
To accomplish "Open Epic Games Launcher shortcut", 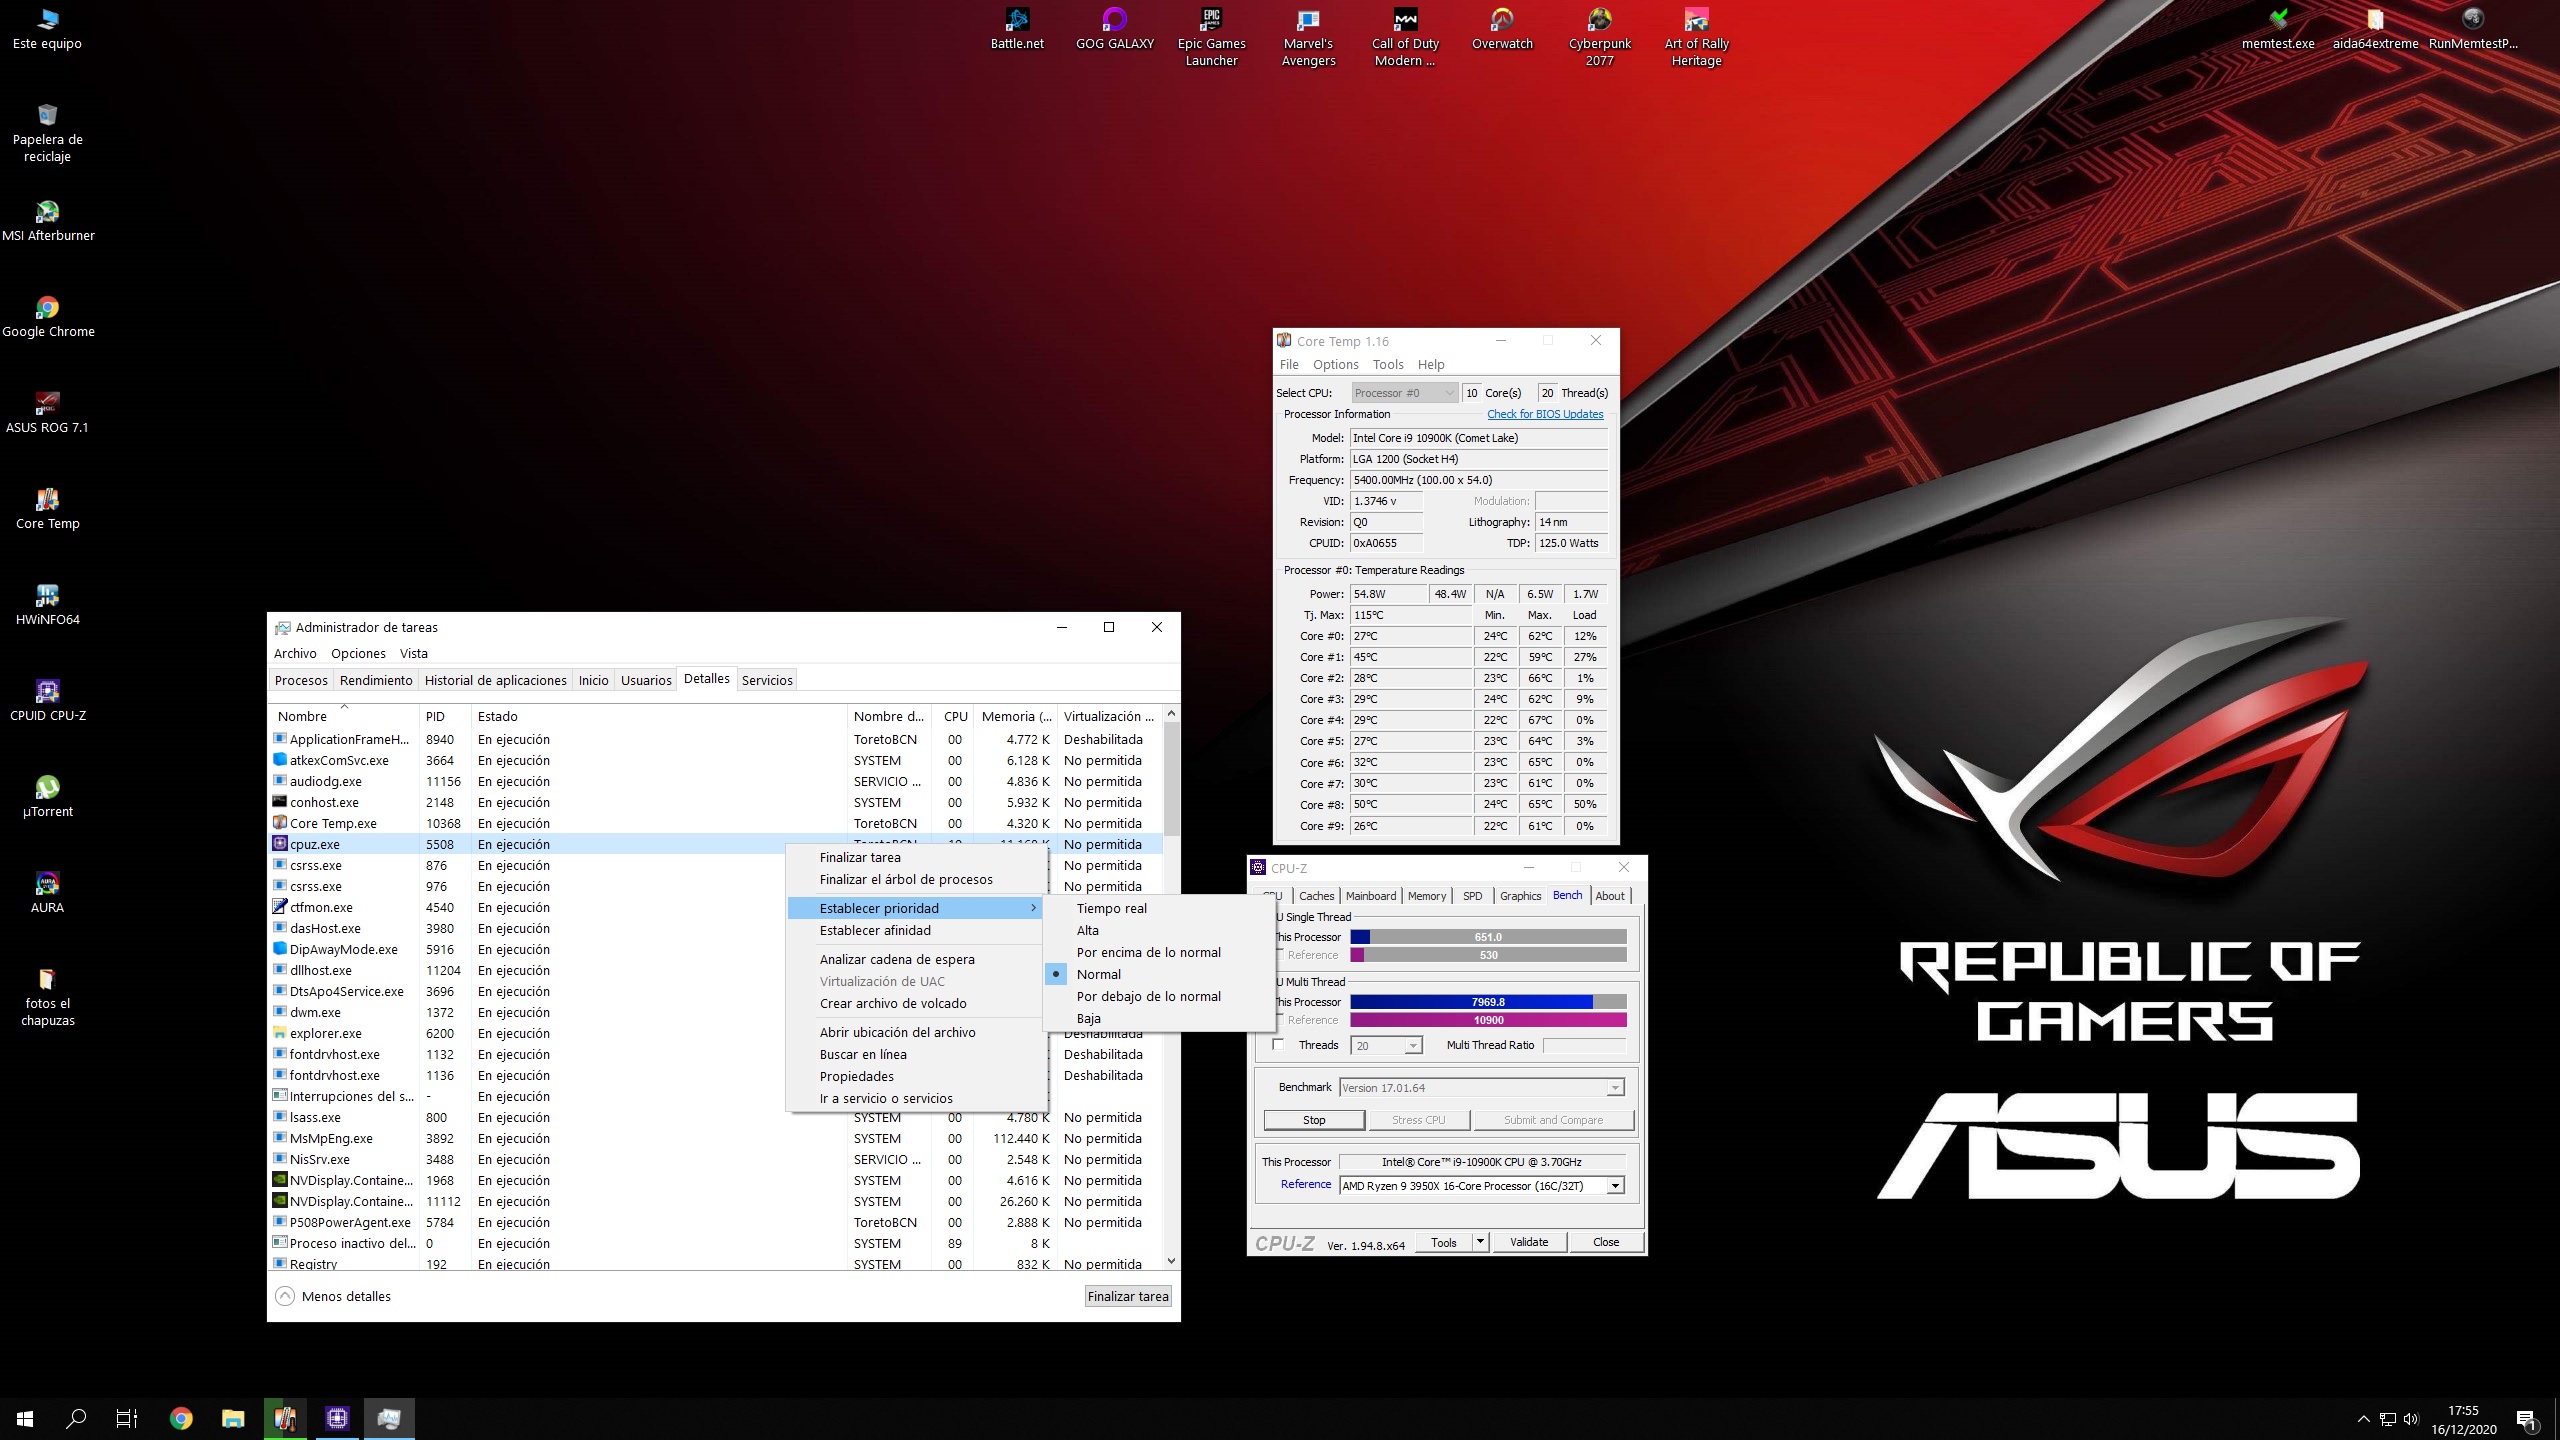I will click(x=1211, y=37).
